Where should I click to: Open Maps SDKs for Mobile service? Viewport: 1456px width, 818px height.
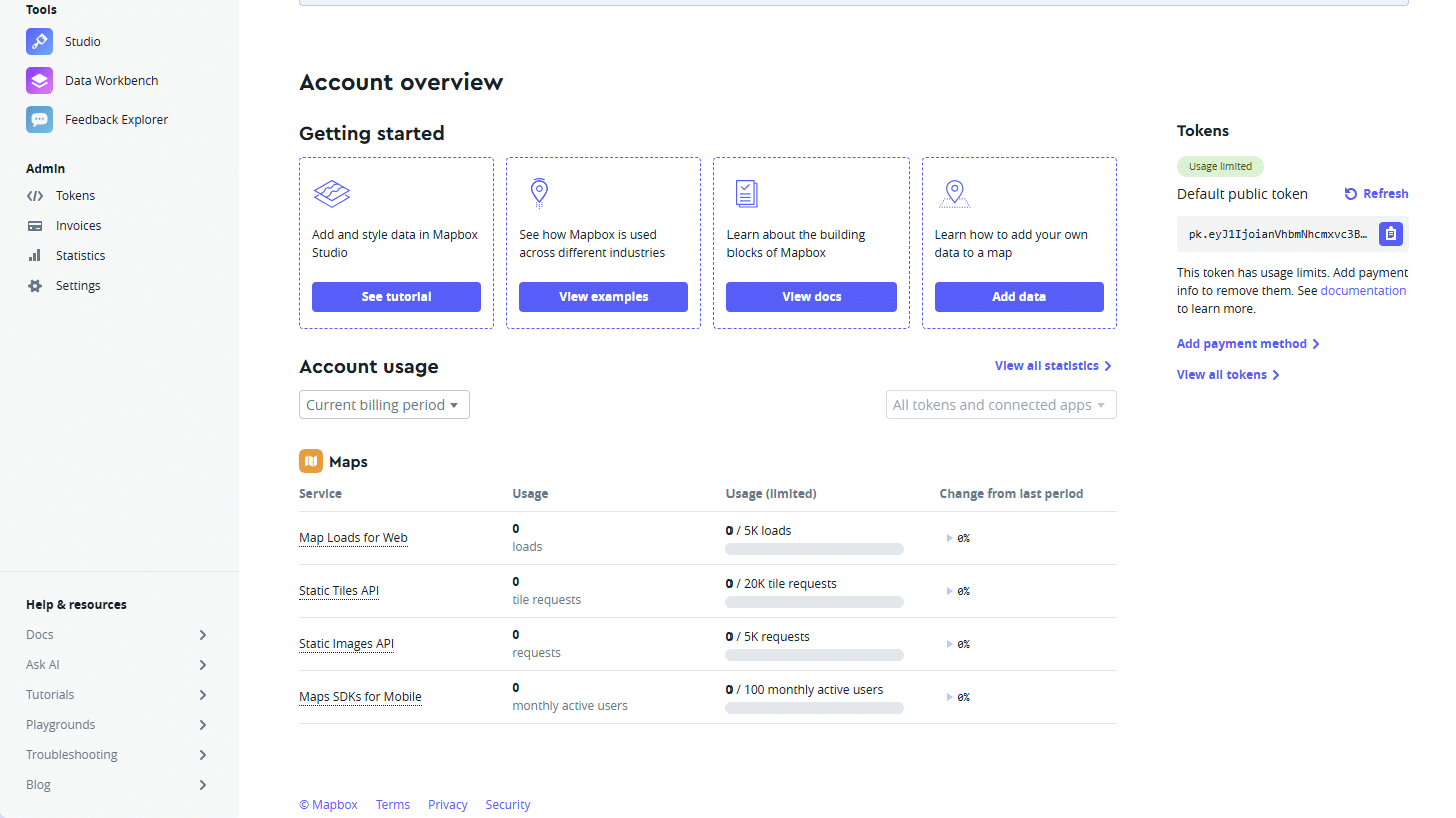coord(360,697)
